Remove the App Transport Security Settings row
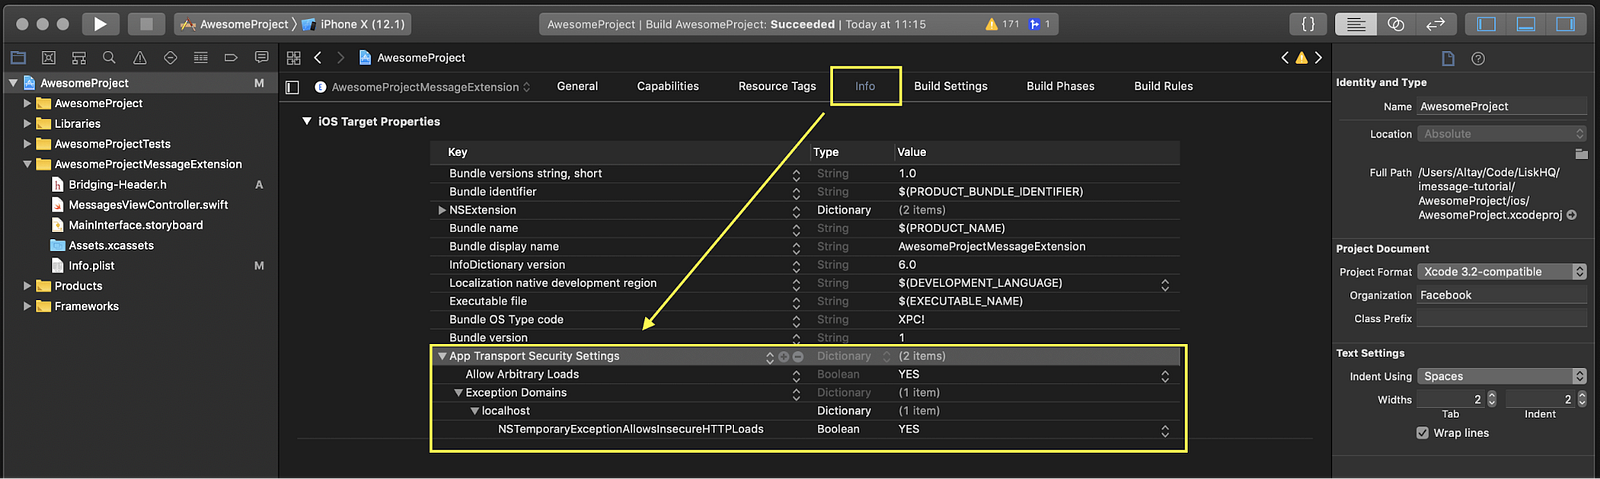Screen dimensions: 1600x479 pyautogui.click(x=798, y=357)
